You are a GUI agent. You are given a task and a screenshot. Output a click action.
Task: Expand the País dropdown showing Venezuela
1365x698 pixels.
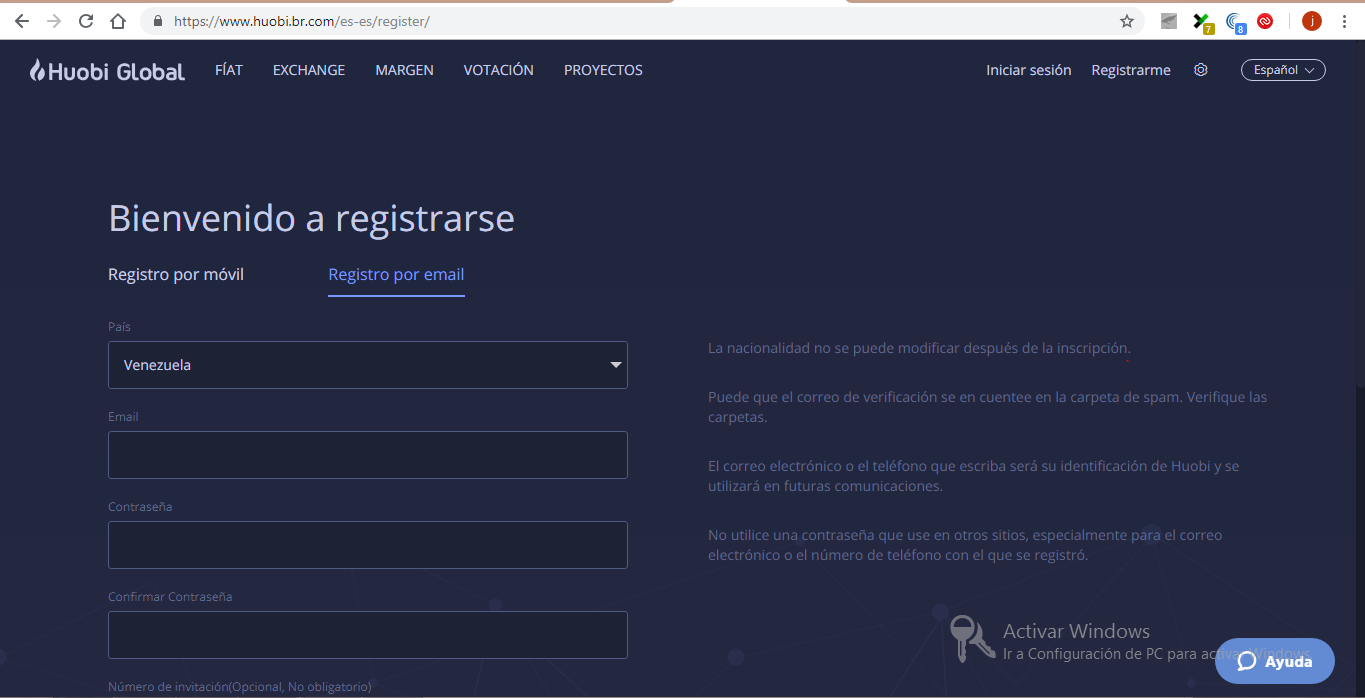coord(368,365)
